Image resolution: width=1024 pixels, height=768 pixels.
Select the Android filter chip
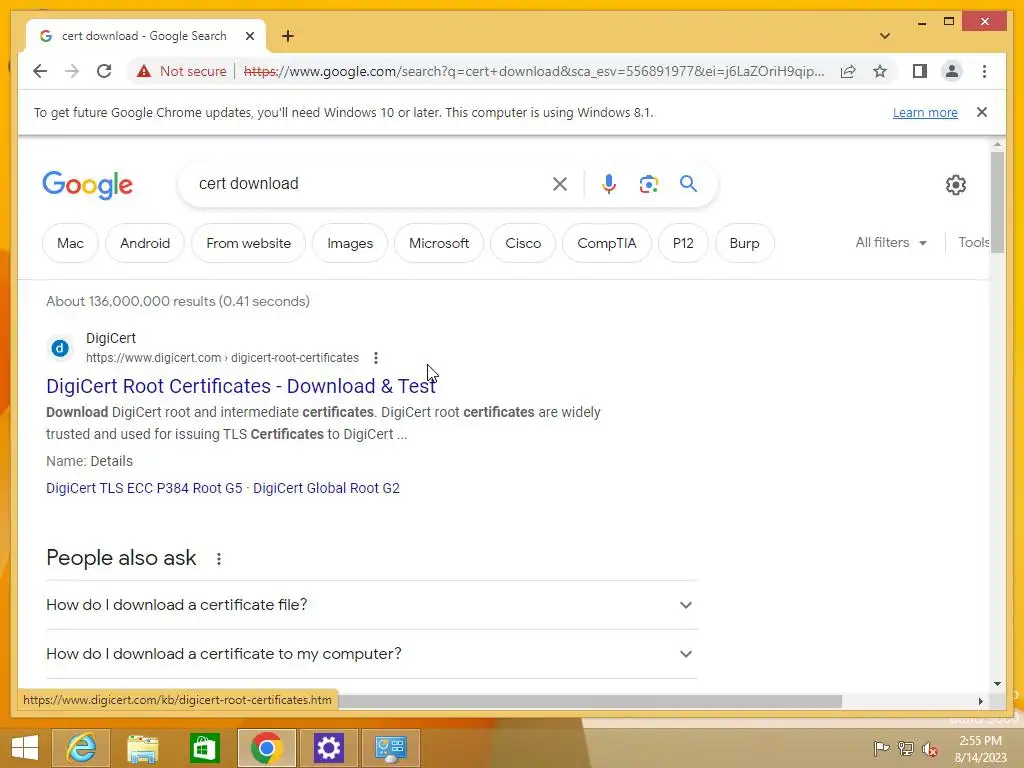pos(145,243)
